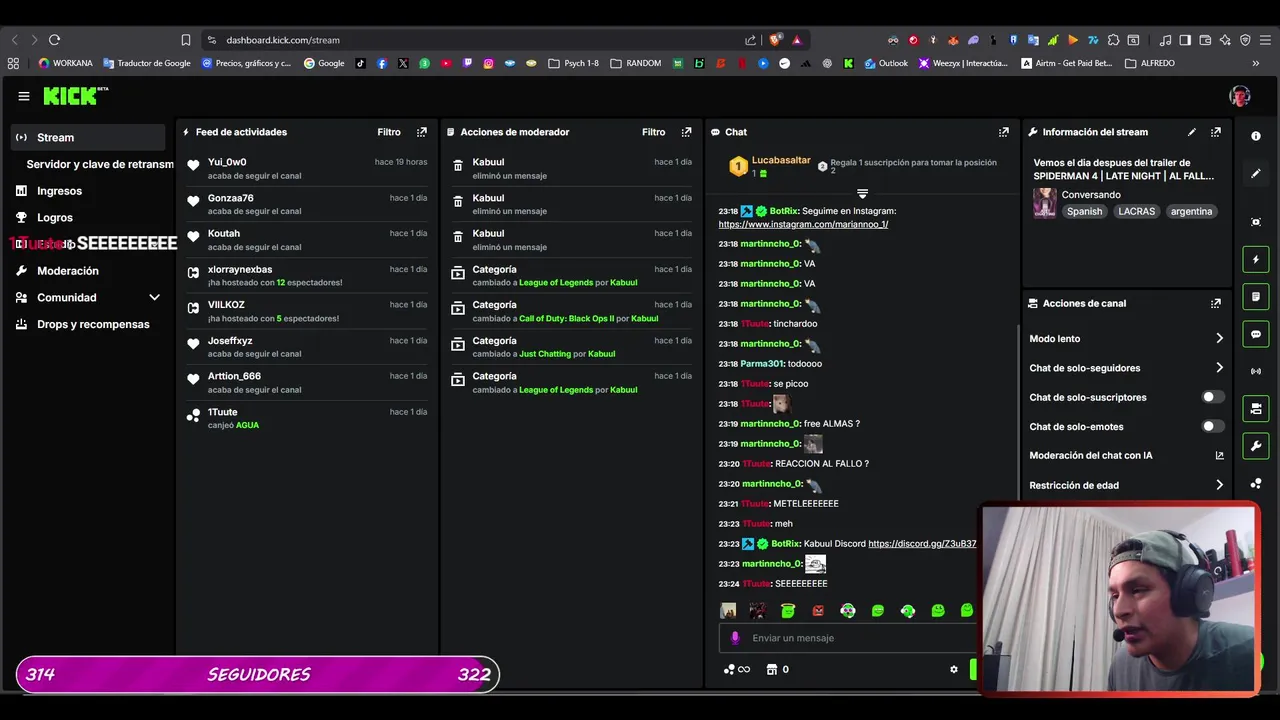The width and height of the screenshot is (1280, 720).
Task: Reload the page in browser
Action: pos(54,40)
